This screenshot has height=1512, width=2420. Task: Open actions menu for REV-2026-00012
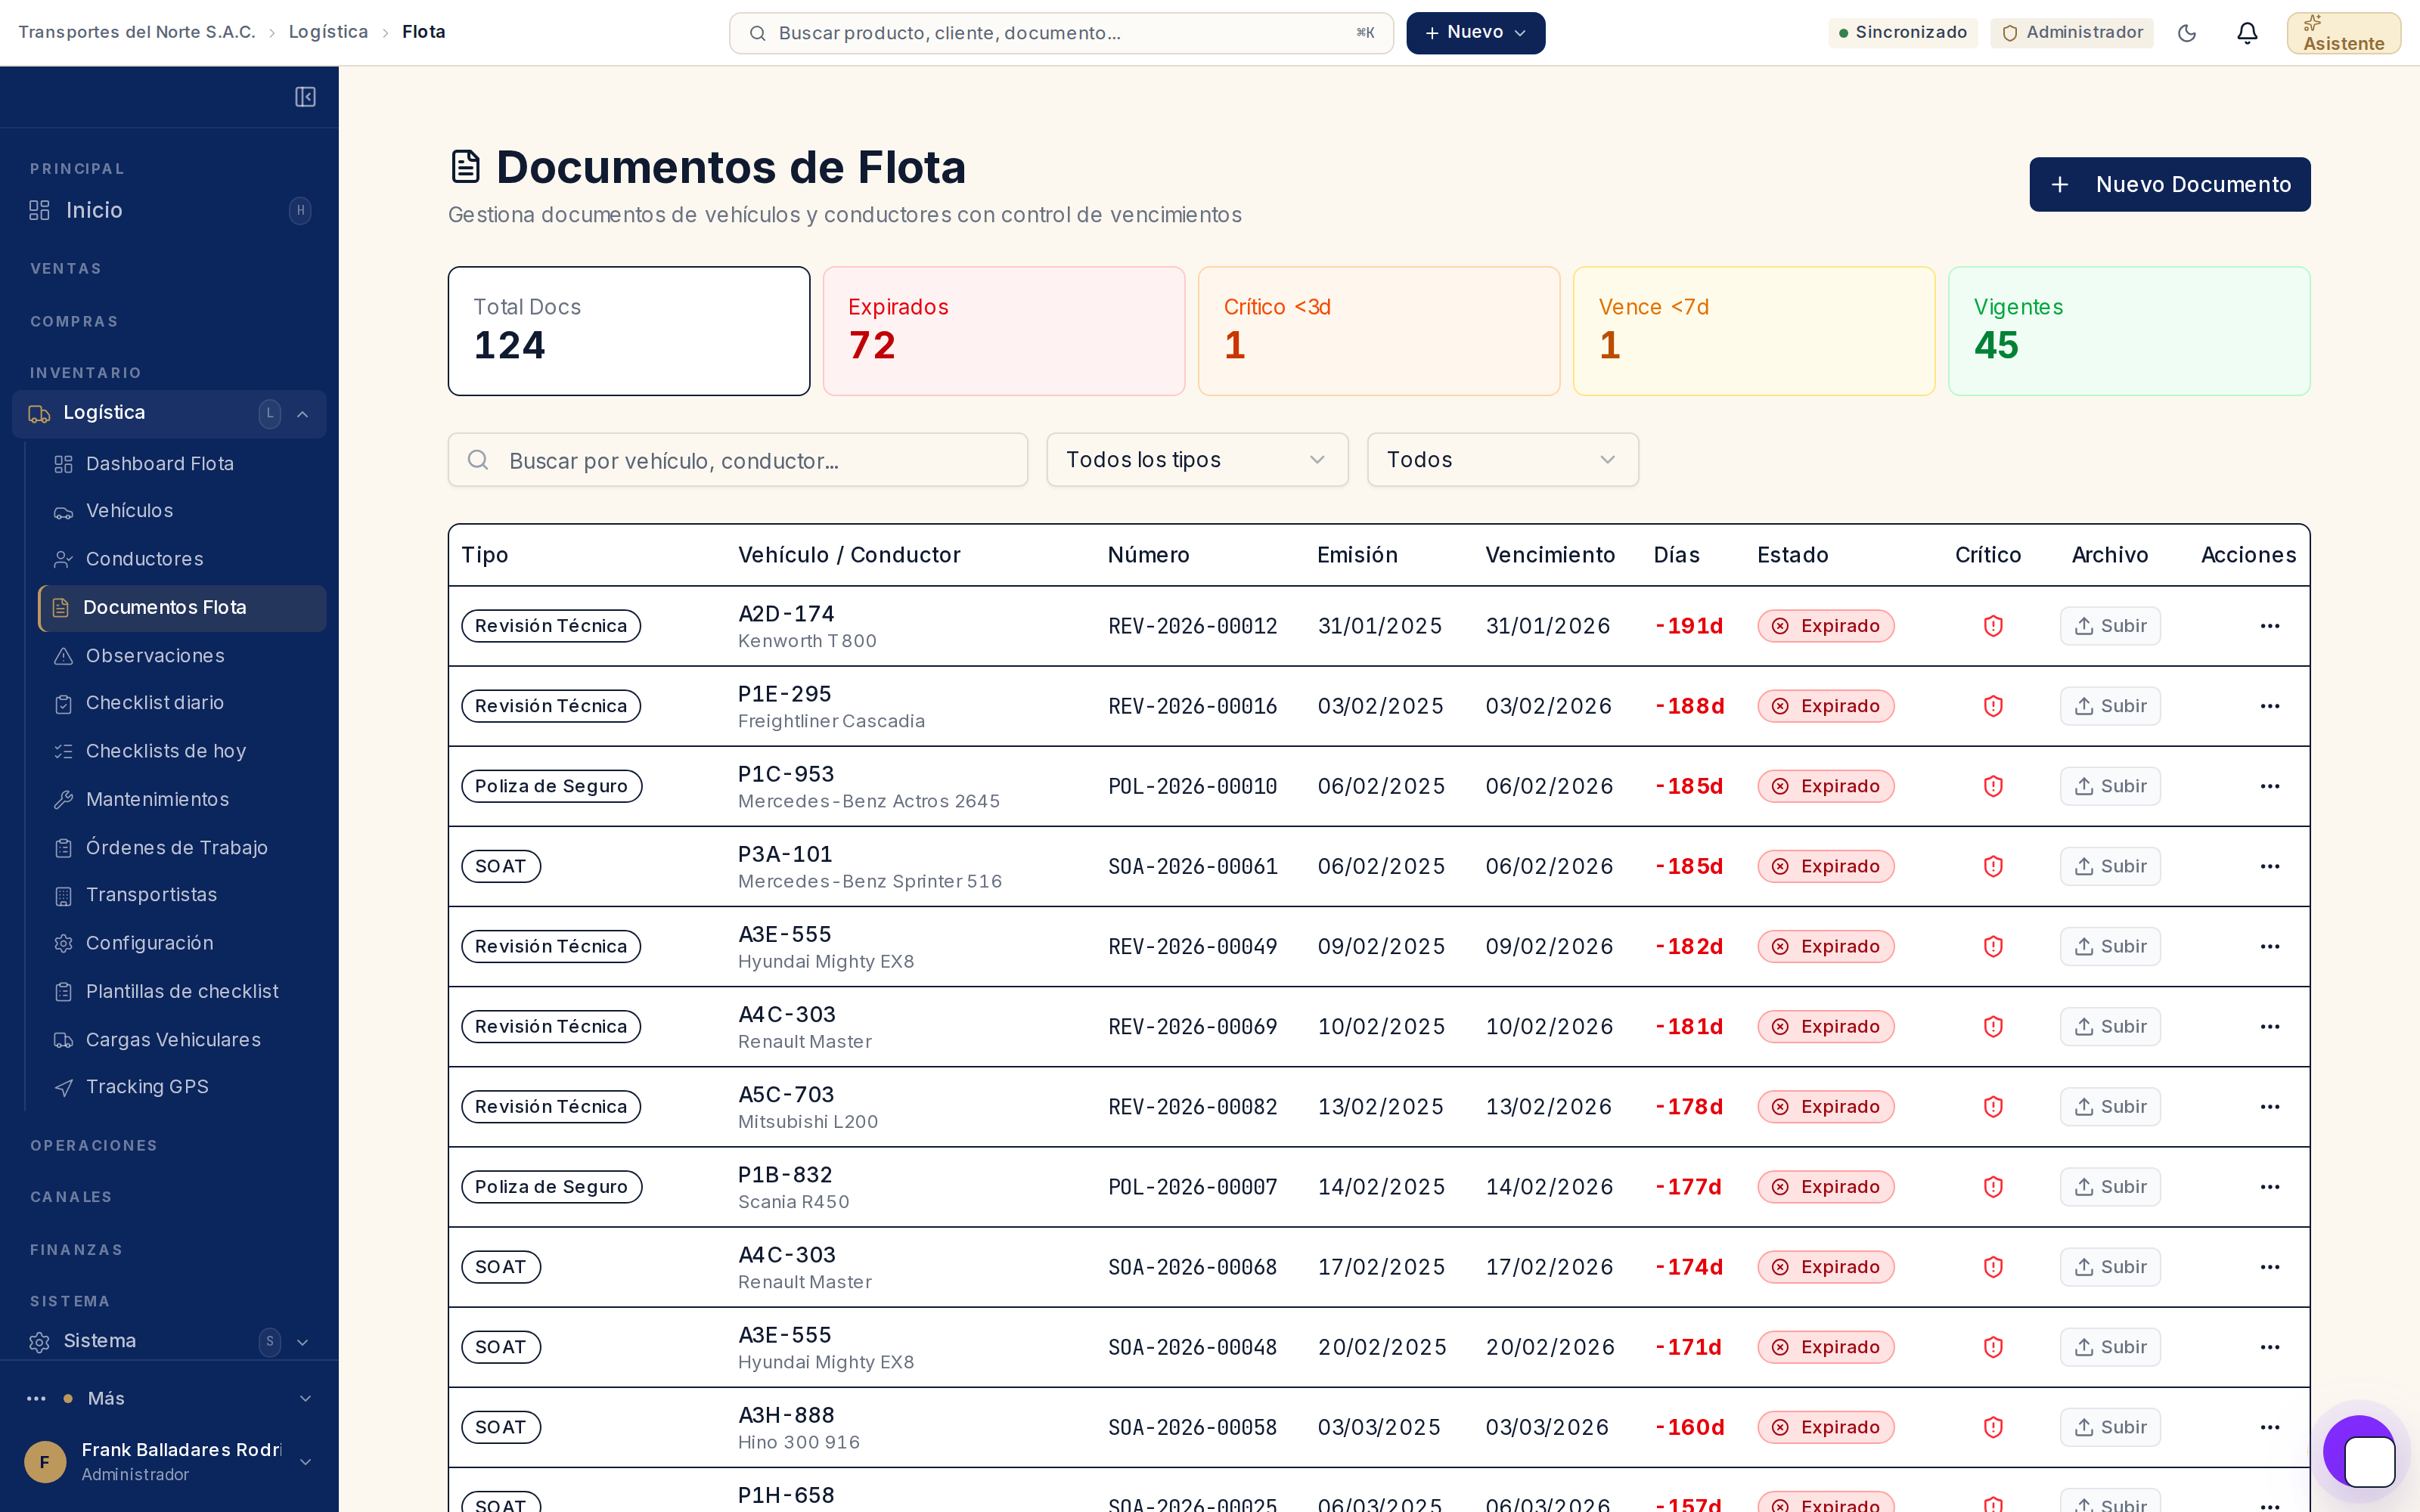click(x=2270, y=626)
